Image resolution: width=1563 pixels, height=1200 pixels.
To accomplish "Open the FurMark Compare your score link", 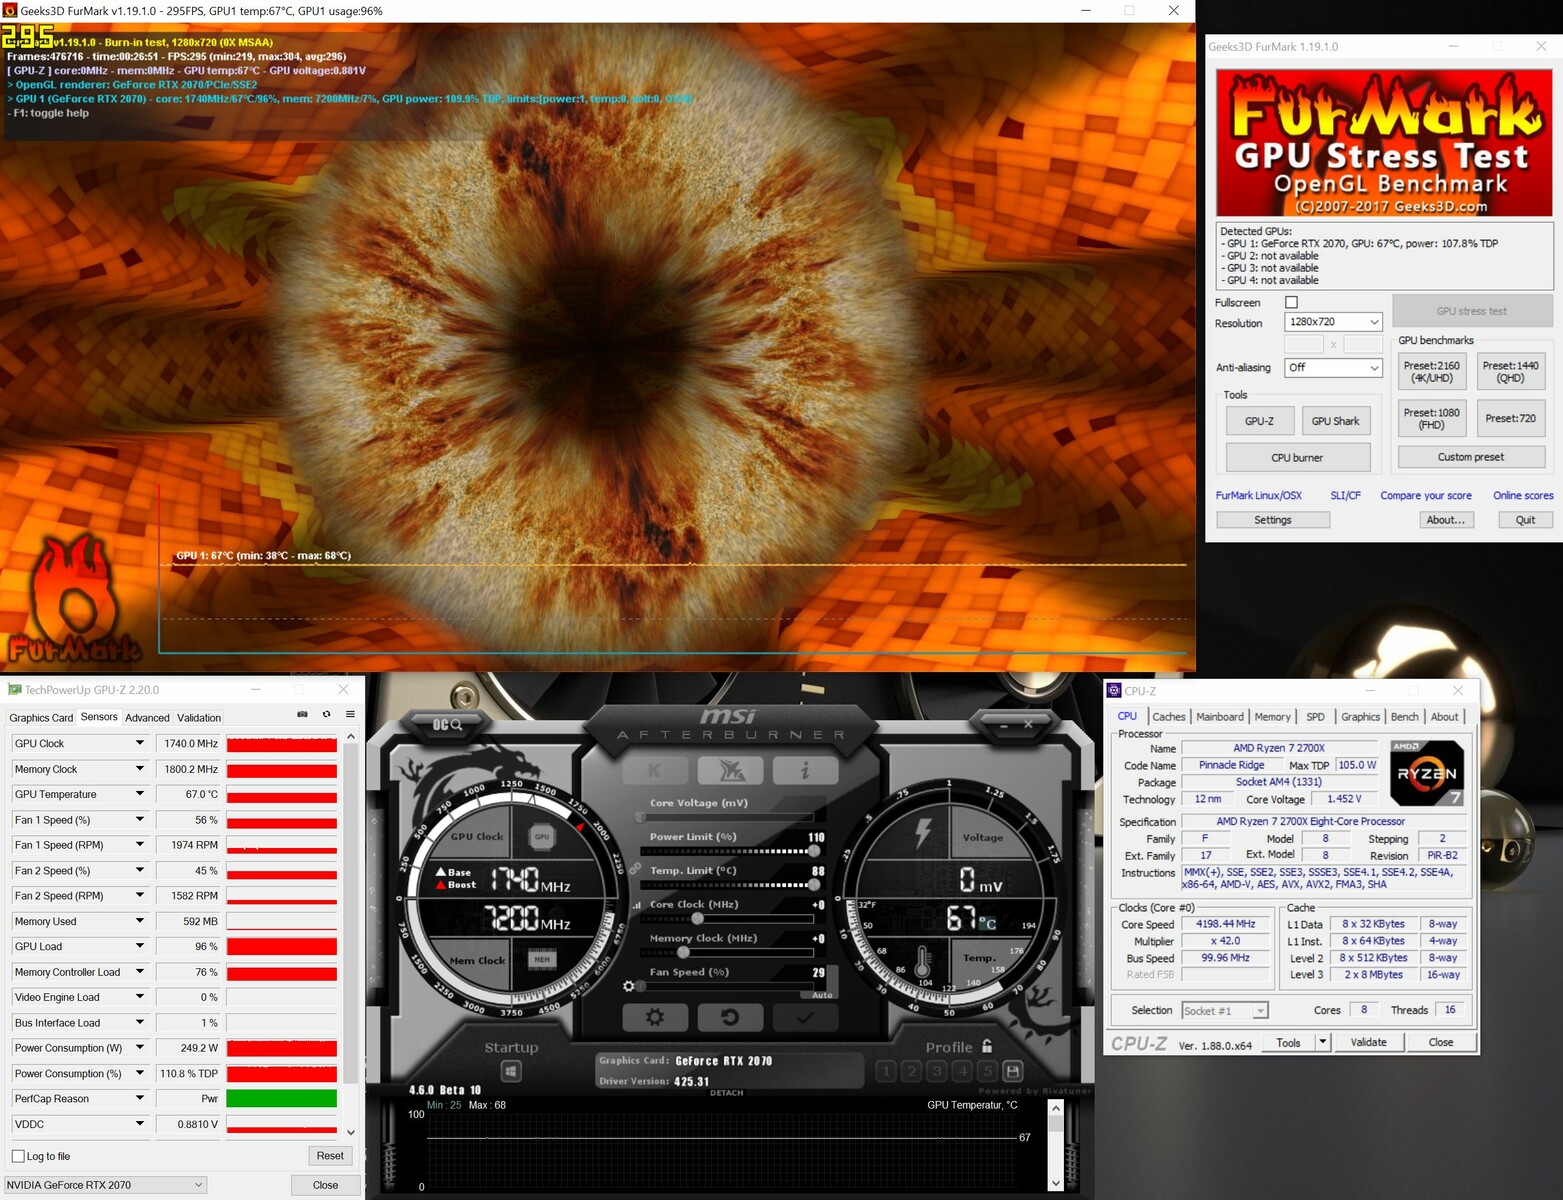I will pyautogui.click(x=1426, y=496).
